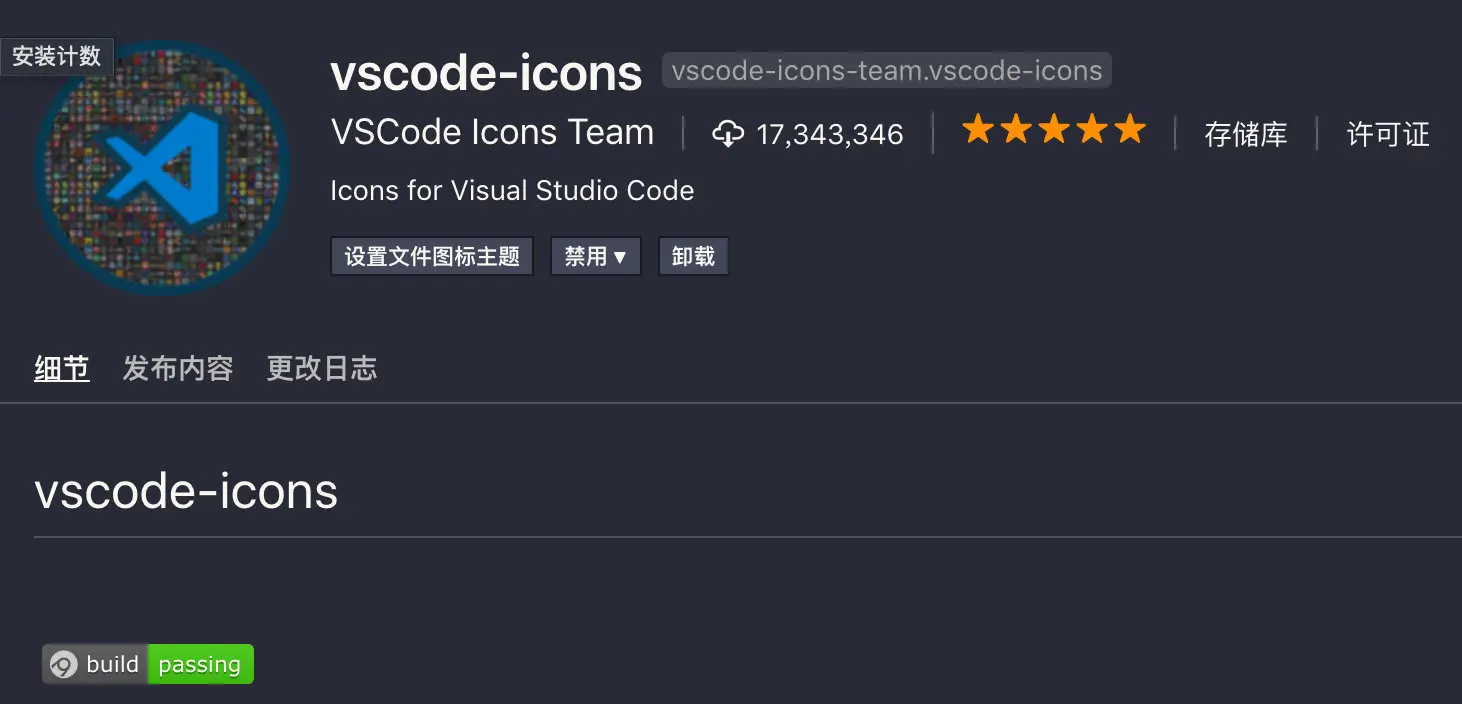This screenshot has width=1462, height=704.
Task: Switch to the 发布内容 tab
Action: pyautogui.click(x=178, y=368)
